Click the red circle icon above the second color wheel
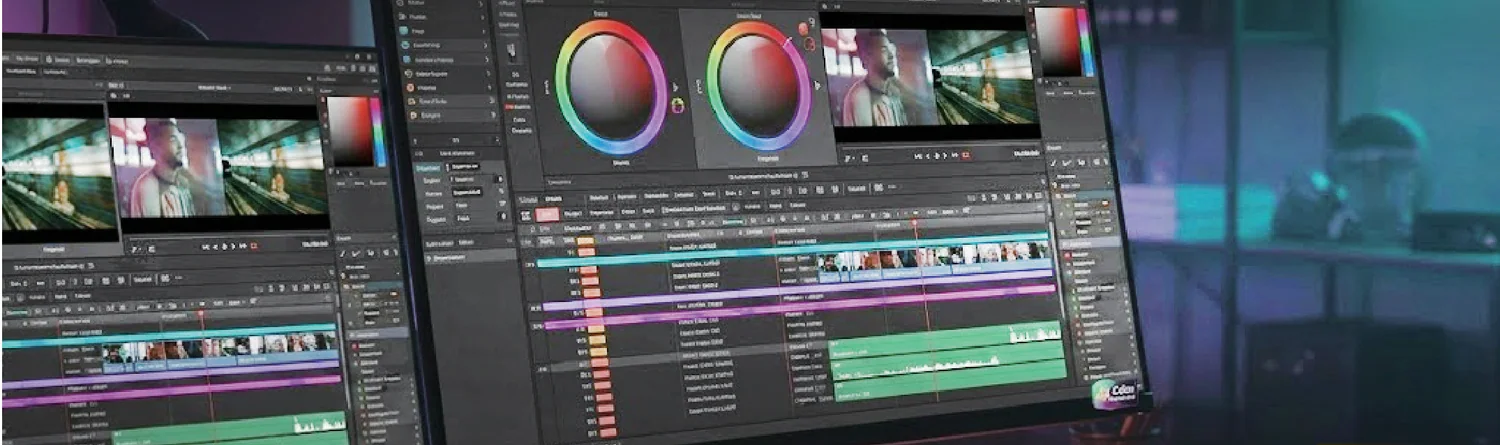The height and width of the screenshot is (445, 1500). 802,27
